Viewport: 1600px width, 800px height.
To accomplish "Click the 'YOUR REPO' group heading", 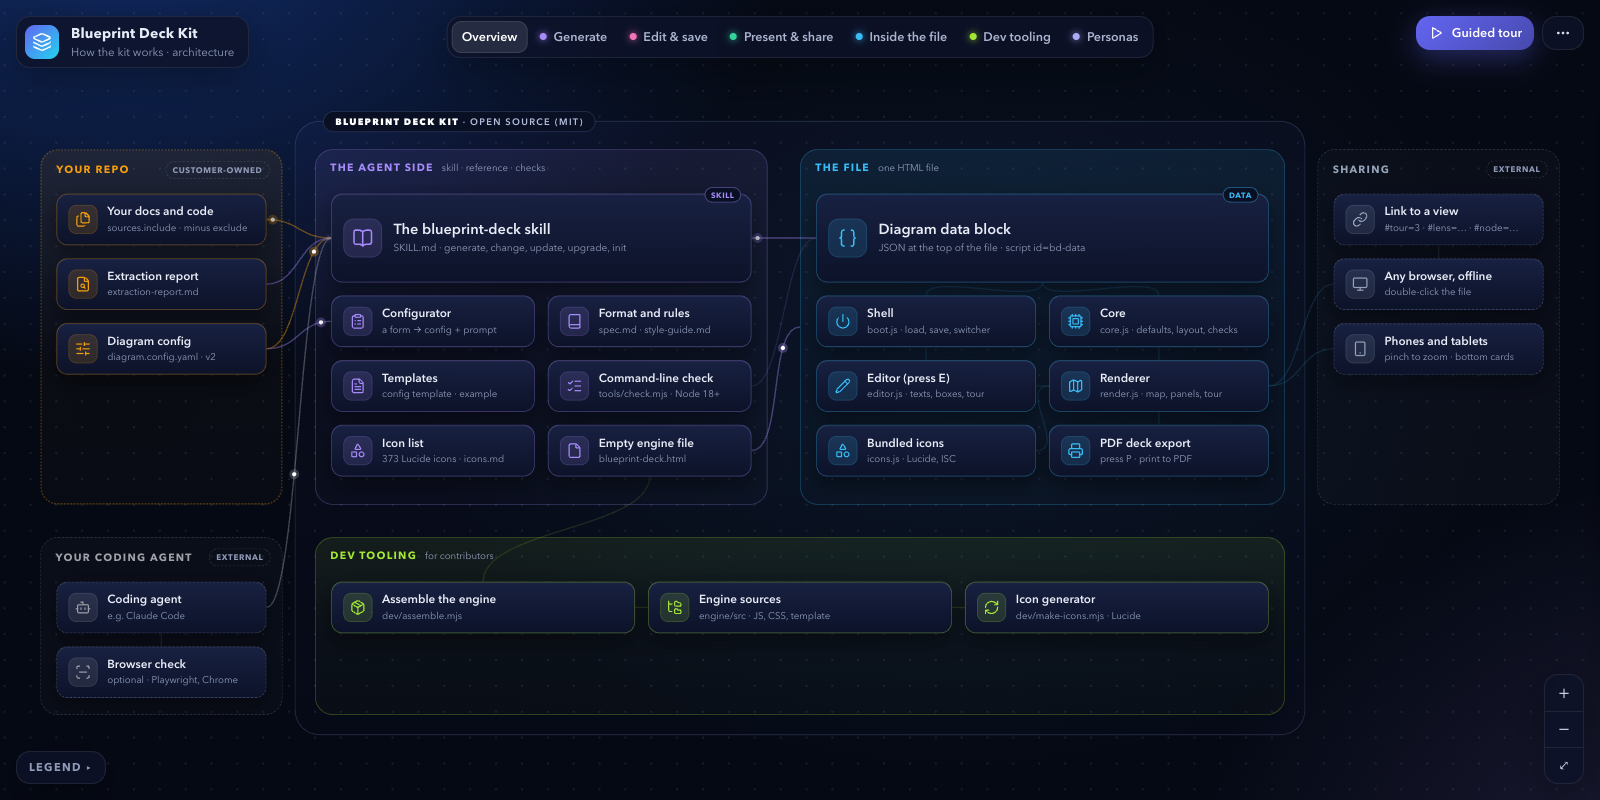I will coord(92,170).
